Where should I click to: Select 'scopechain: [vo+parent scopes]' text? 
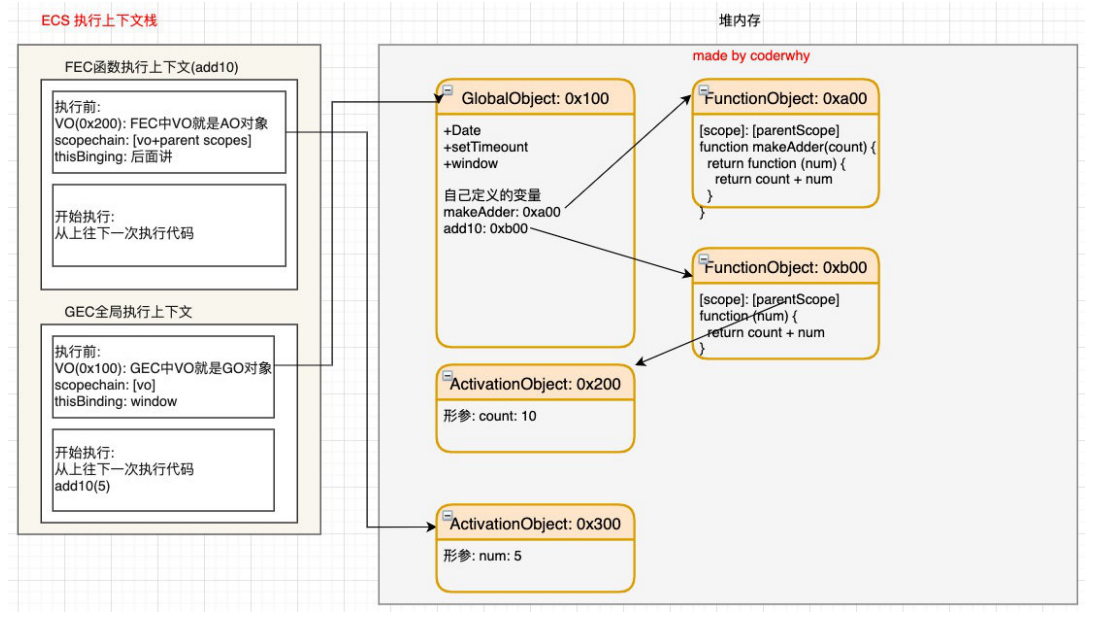(153, 140)
